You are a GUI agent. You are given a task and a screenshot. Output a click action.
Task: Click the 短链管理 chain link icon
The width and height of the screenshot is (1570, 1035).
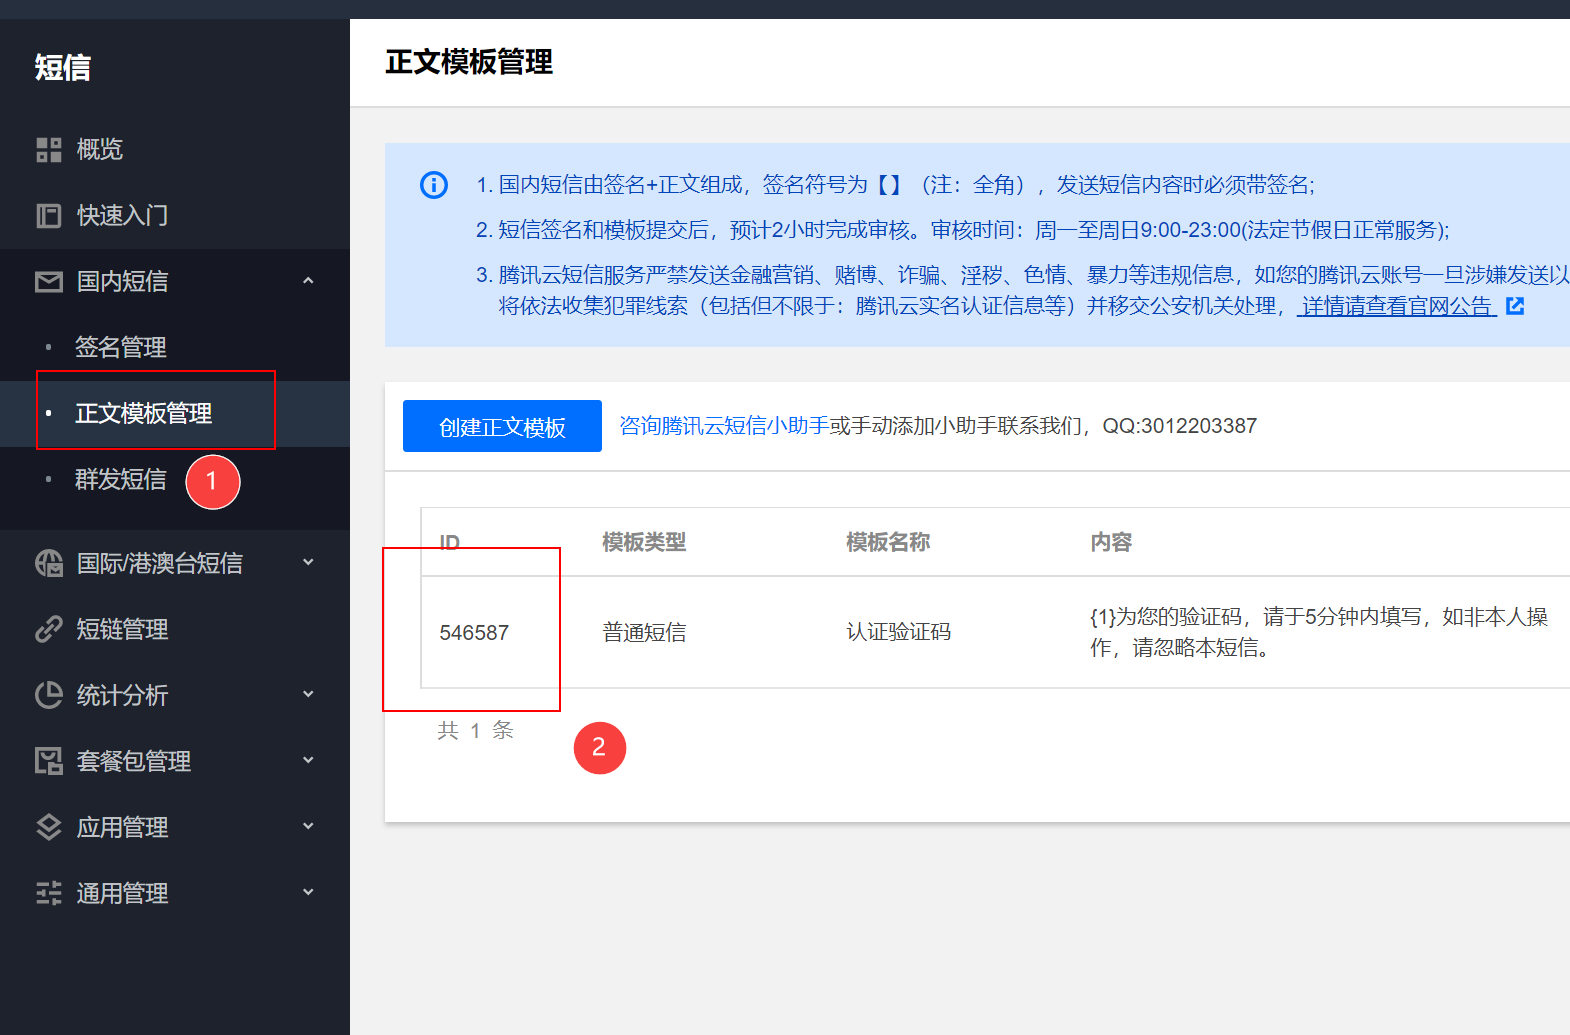(x=49, y=629)
